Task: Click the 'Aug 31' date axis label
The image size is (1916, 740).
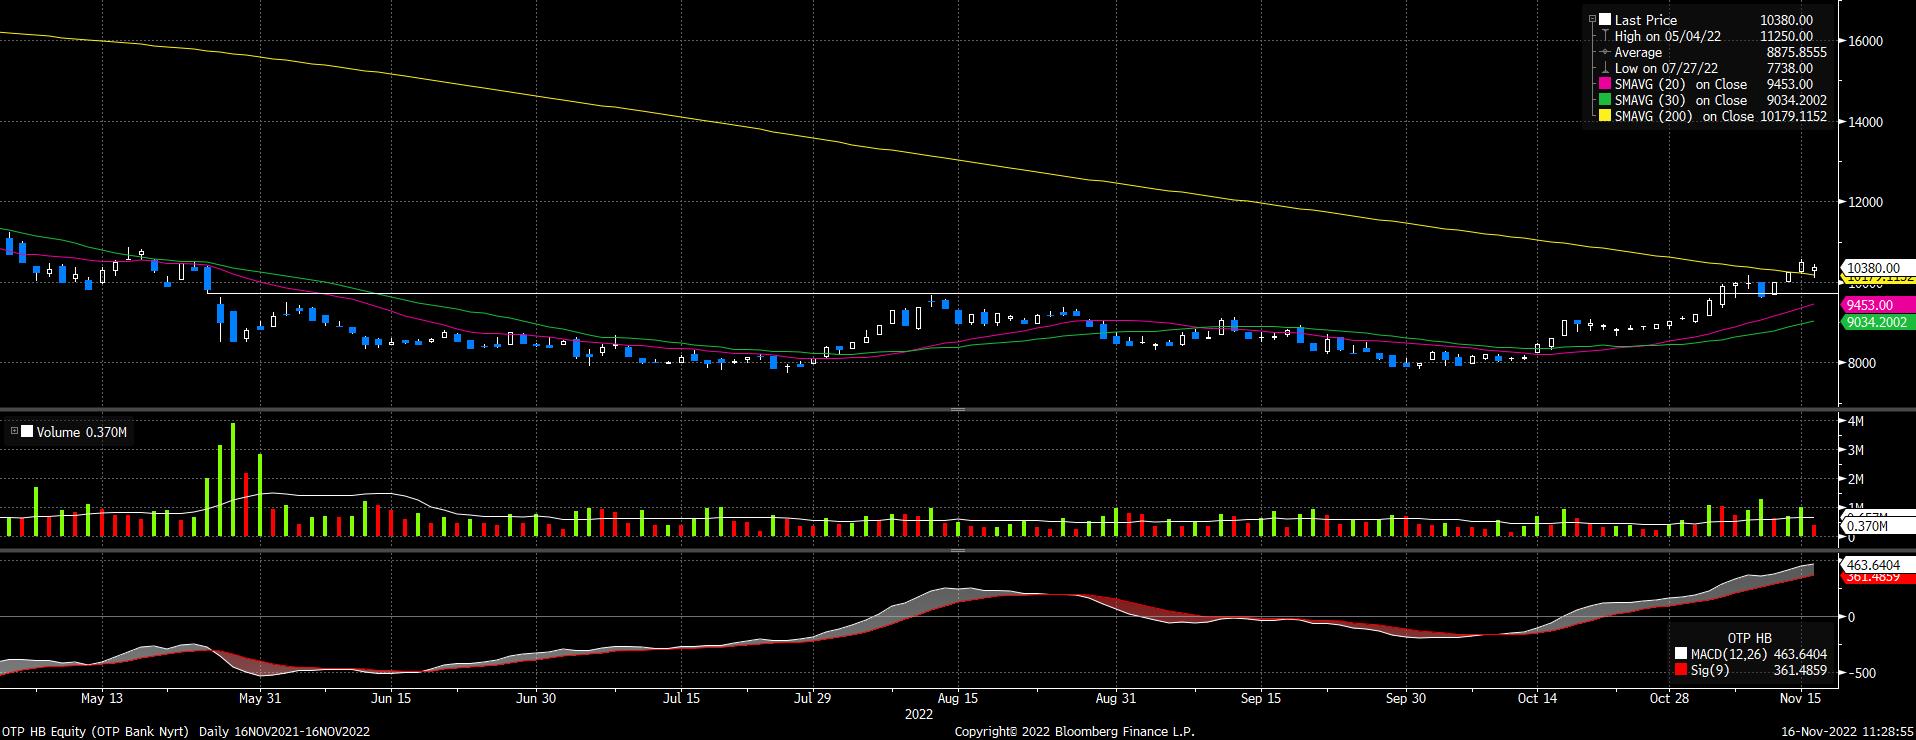Action: point(1115,698)
